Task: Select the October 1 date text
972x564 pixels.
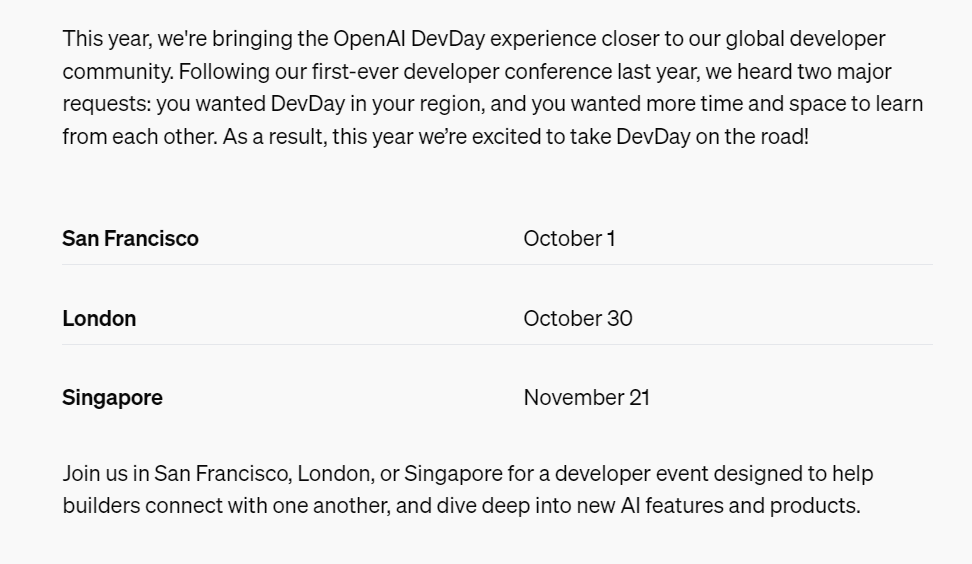Action: point(569,239)
